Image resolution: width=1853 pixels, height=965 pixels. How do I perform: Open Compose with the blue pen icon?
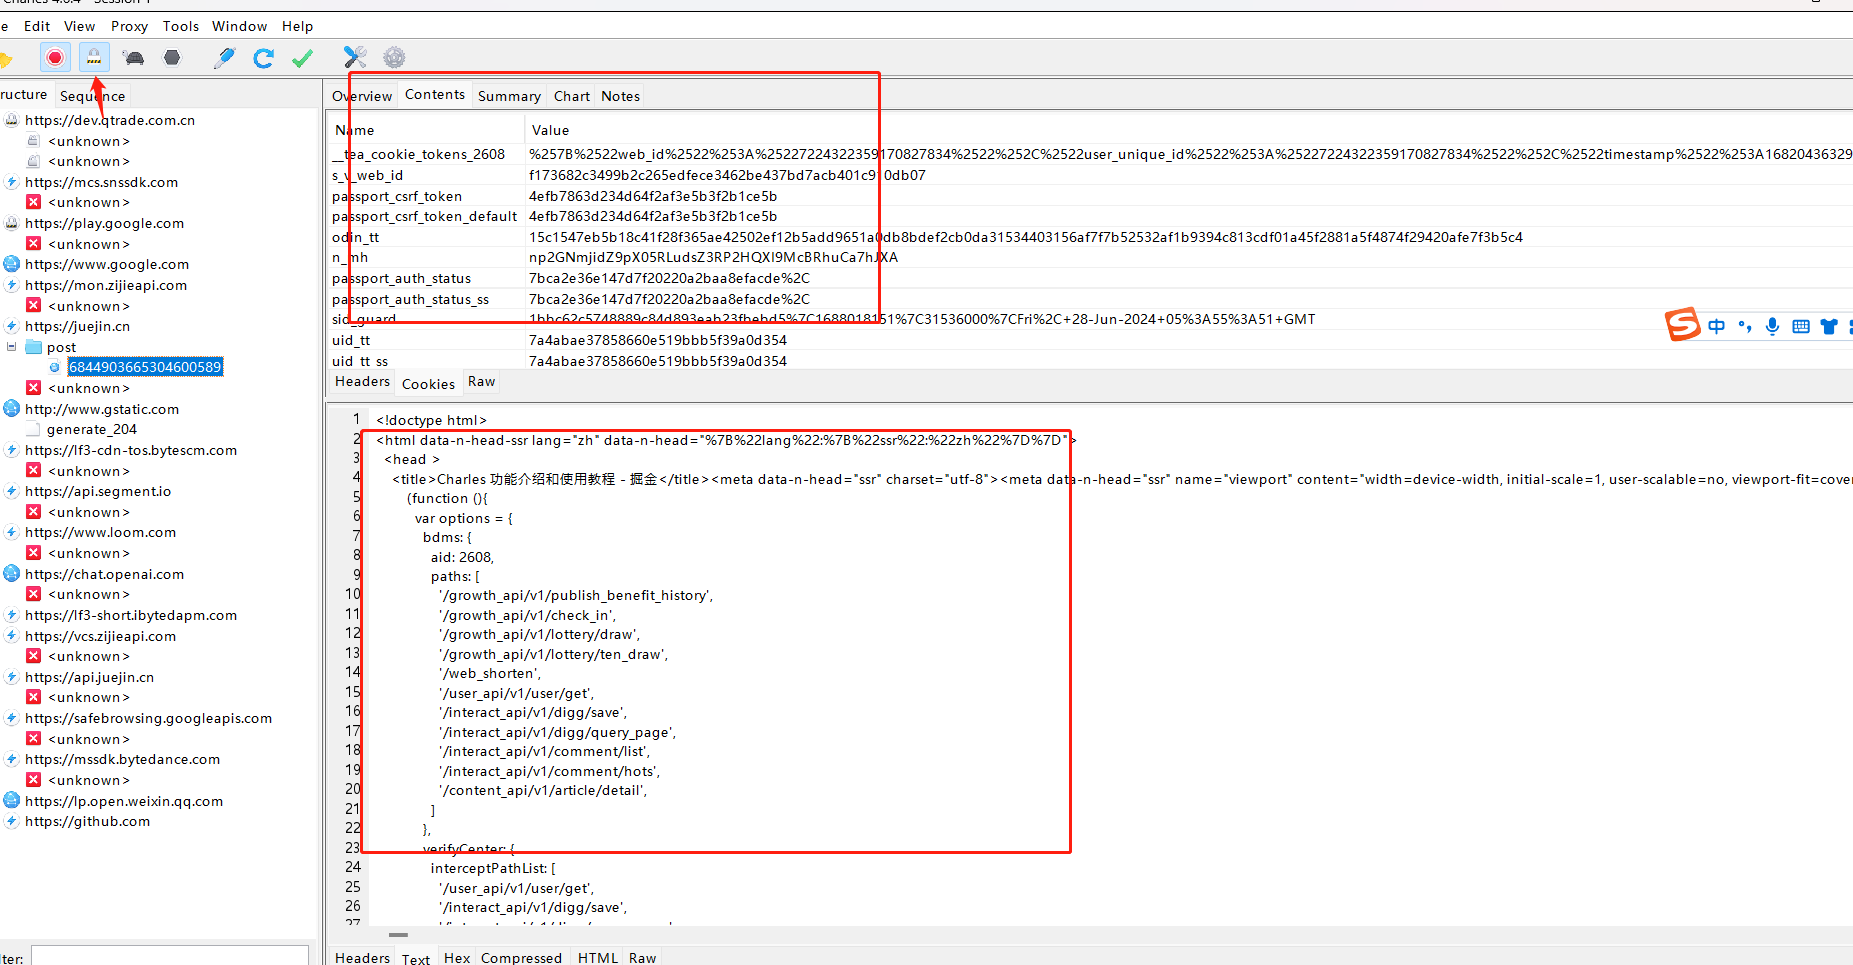point(225,58)
